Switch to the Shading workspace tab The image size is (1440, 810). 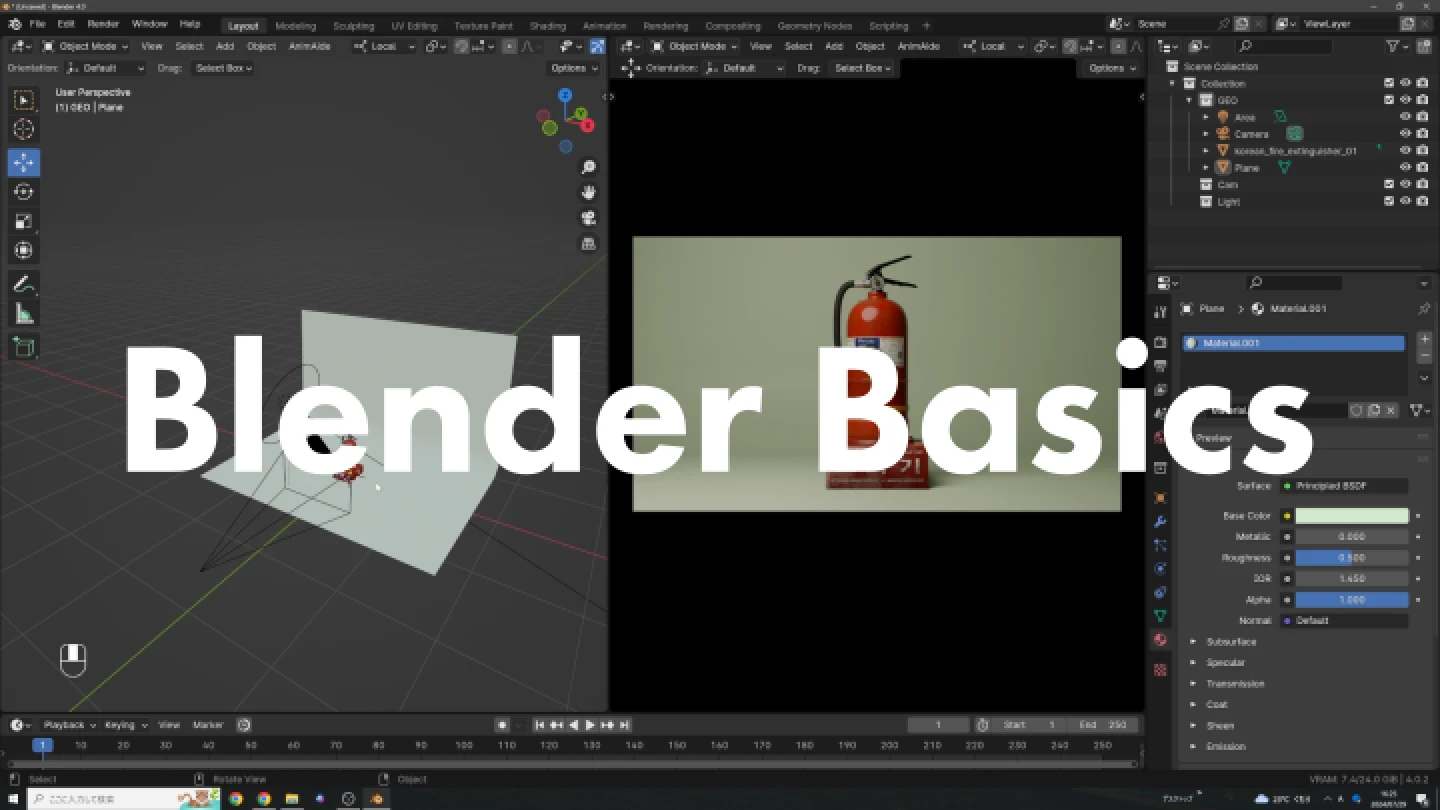coord(547,26)
